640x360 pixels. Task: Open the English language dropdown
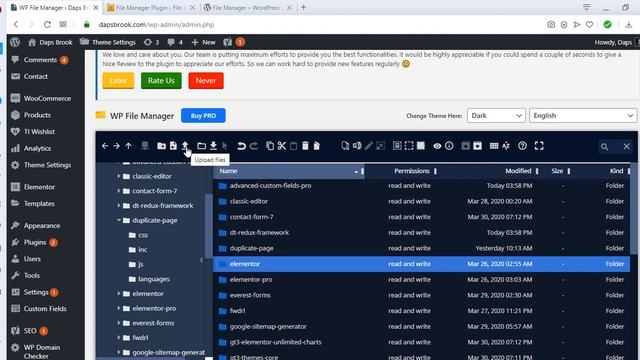coord(583,116)
